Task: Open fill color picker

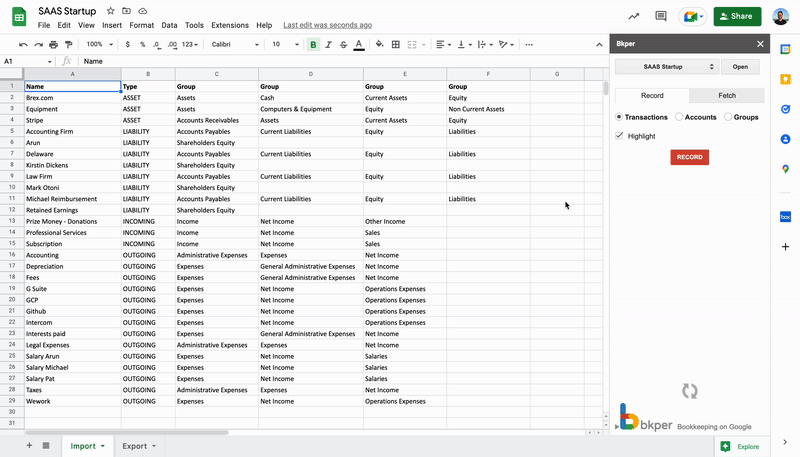Action: tap(380, 45)
